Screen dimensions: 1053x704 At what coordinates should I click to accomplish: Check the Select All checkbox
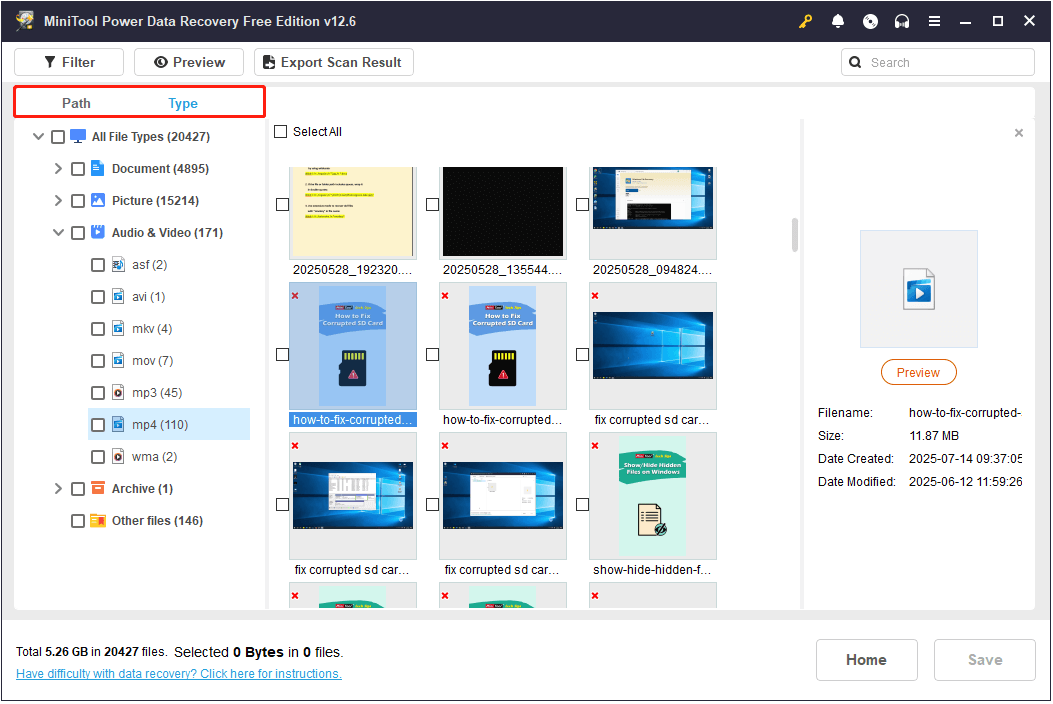(x=280, y=131)
